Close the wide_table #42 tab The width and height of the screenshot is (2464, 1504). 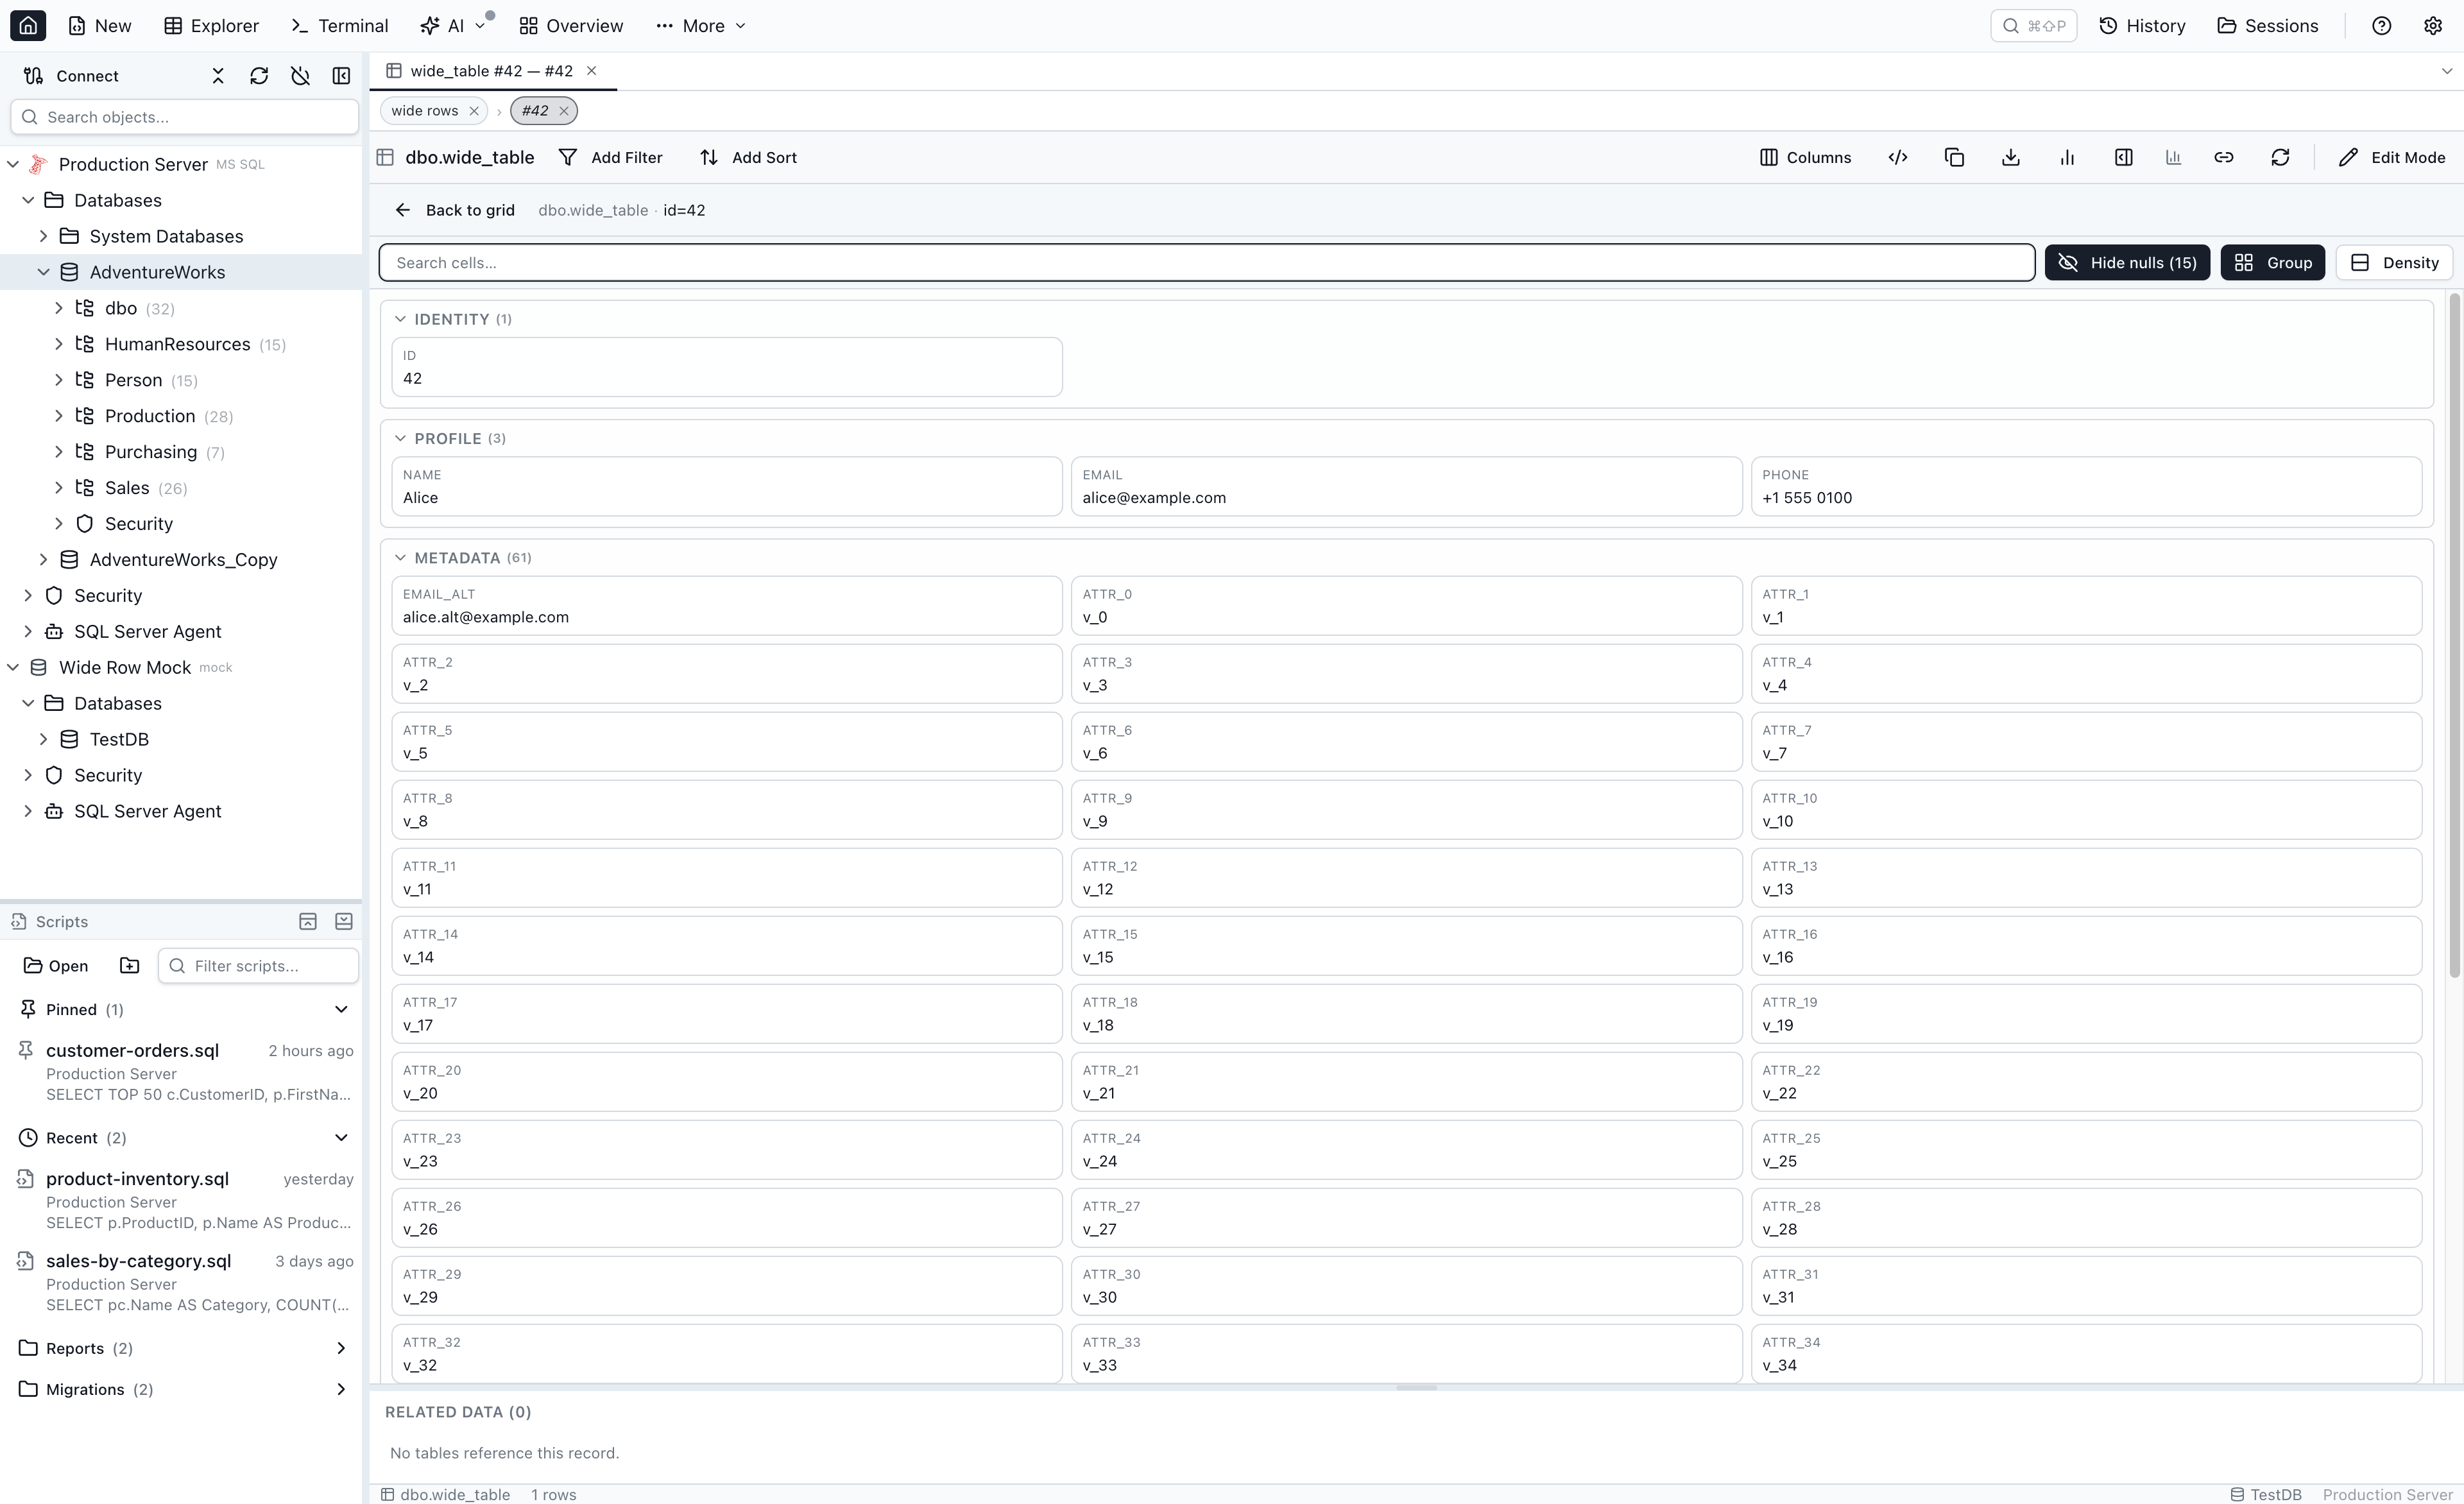point(591,71)
